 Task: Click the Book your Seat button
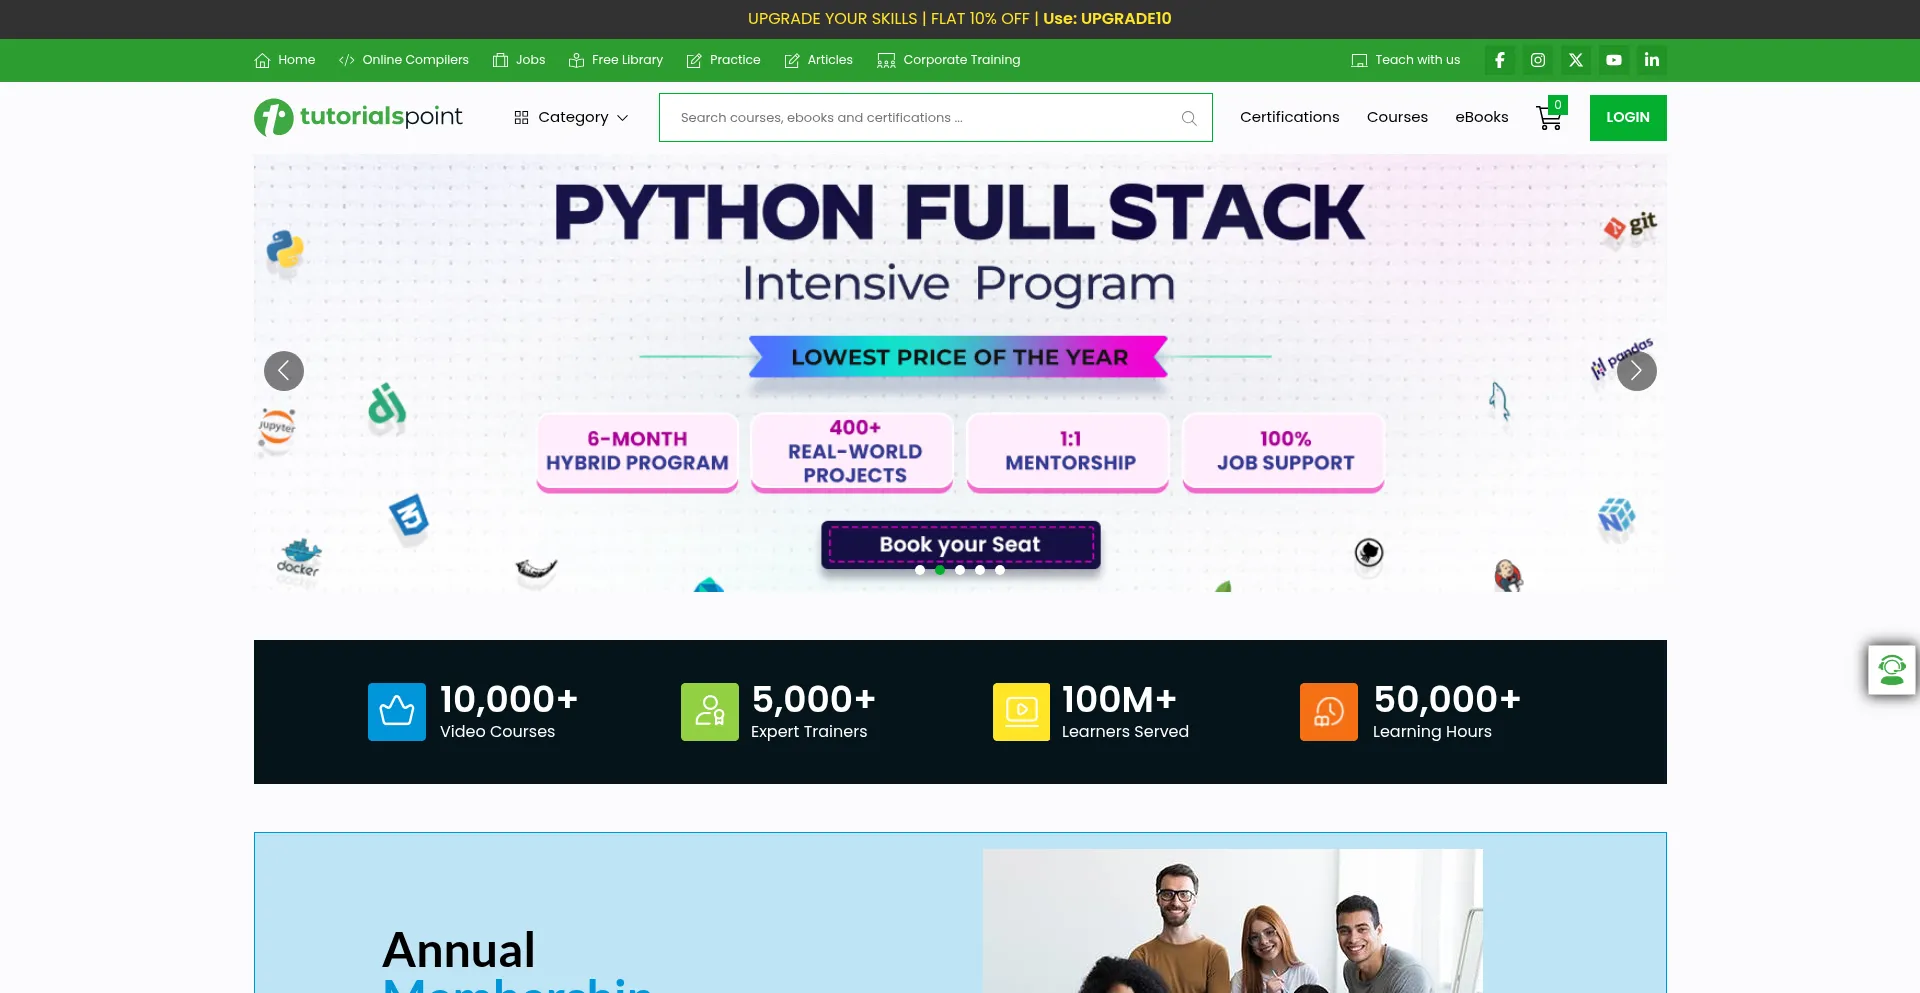pyautogui.click(x=961, y=545)
